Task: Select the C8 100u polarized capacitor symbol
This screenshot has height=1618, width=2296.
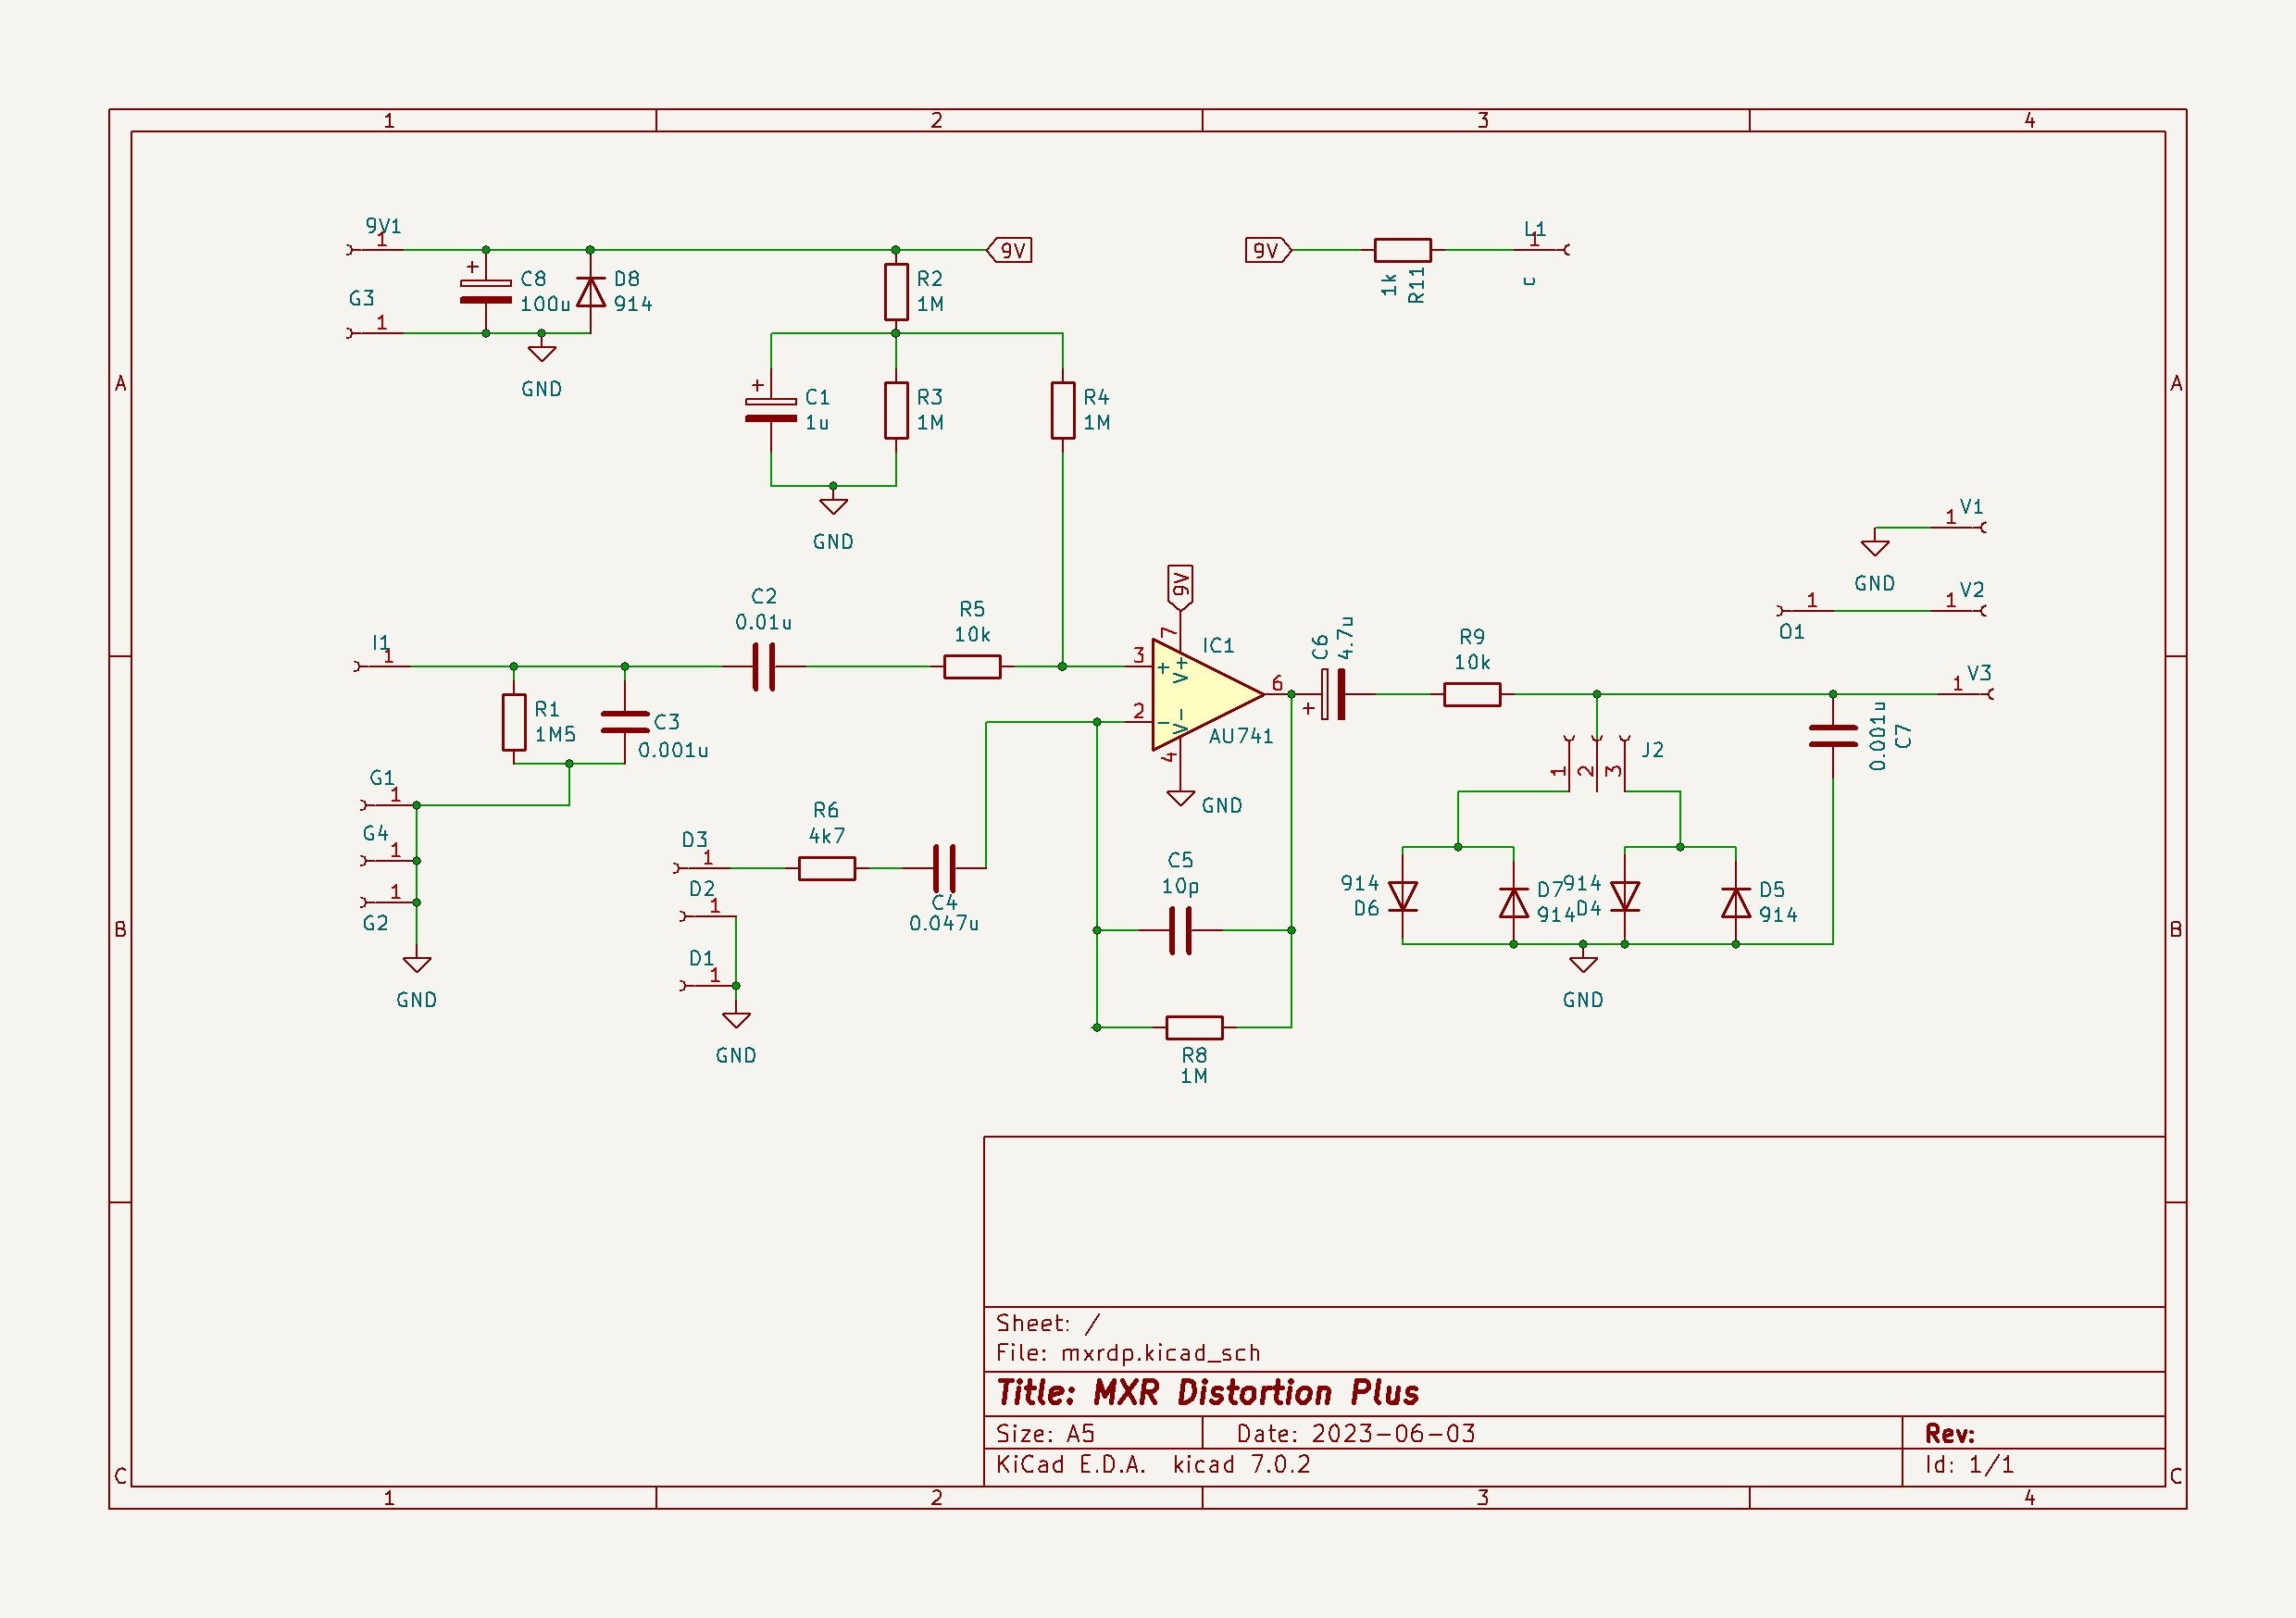Action: tap(486, 291)
